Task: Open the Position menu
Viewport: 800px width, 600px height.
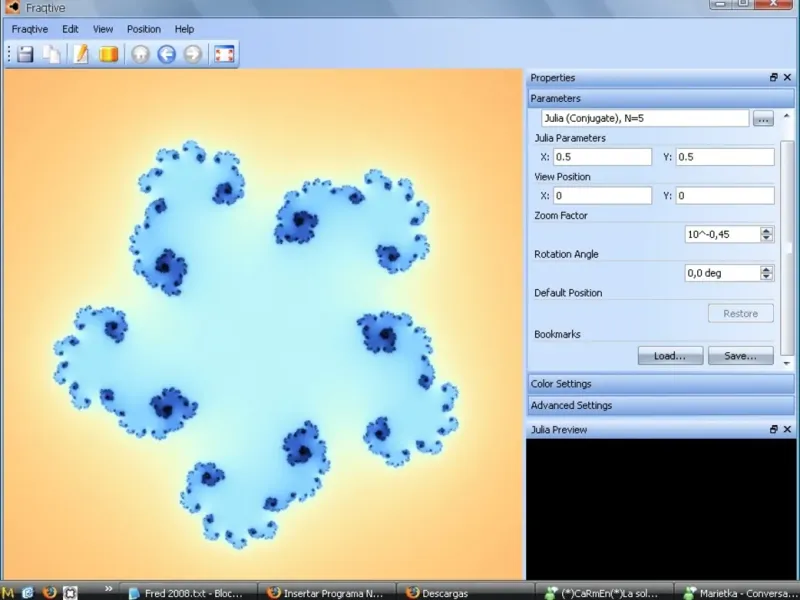Action: point(144,29)
